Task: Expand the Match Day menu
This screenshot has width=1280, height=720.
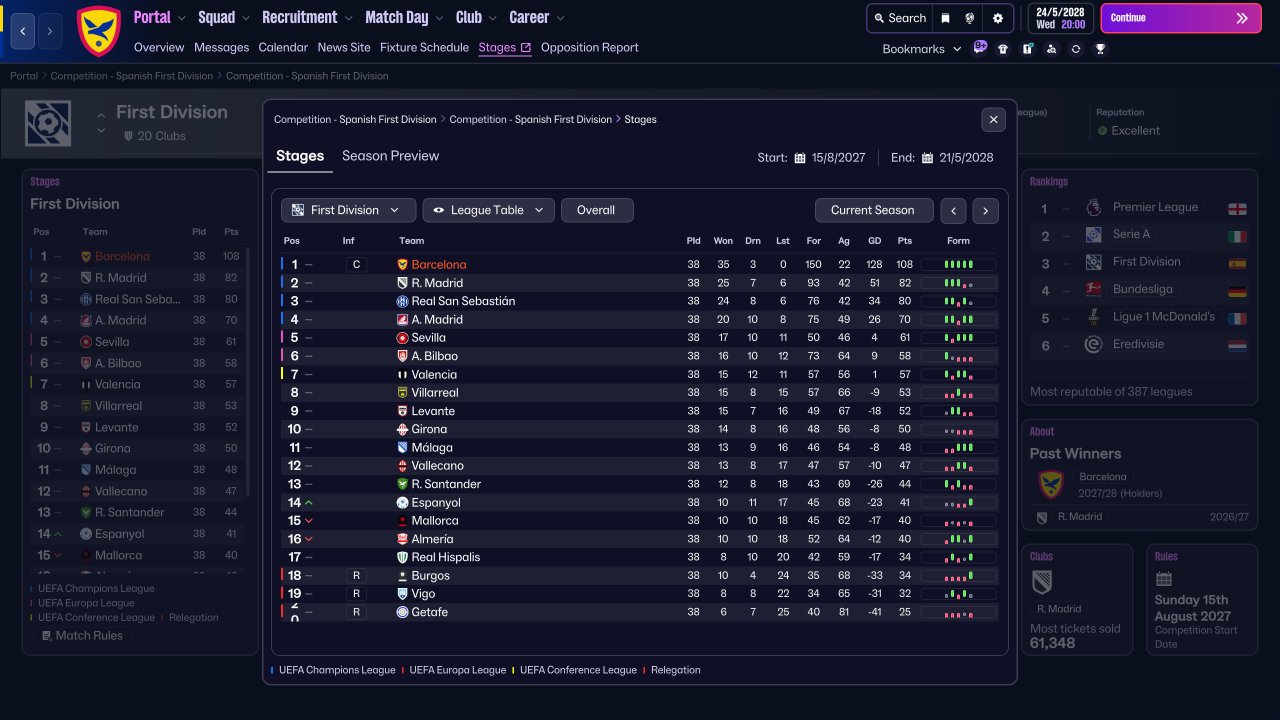Action: tap(406, 17)
